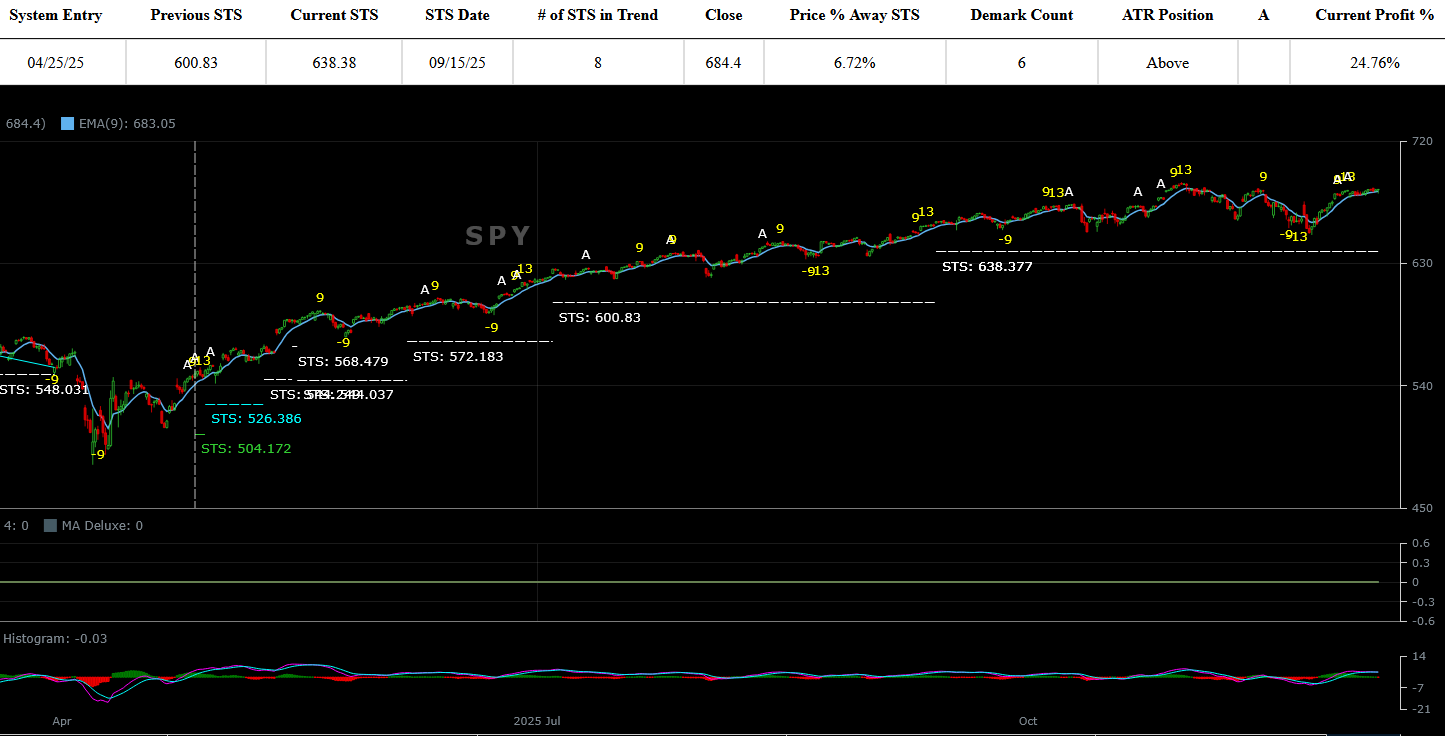Image resolution: width=1445 pixels, height=736 pixels.
Task: Select the Demark Count column header
Action: (1021, 15)
